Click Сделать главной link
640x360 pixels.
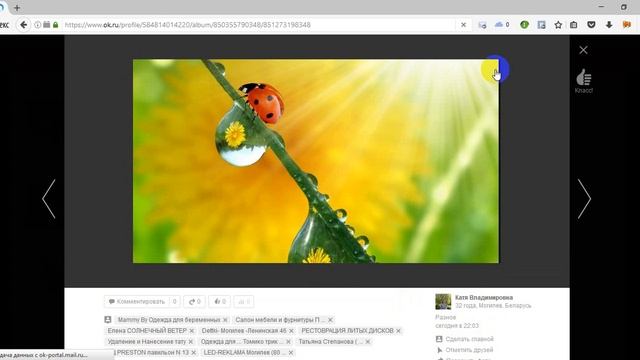tap(469, 339)
